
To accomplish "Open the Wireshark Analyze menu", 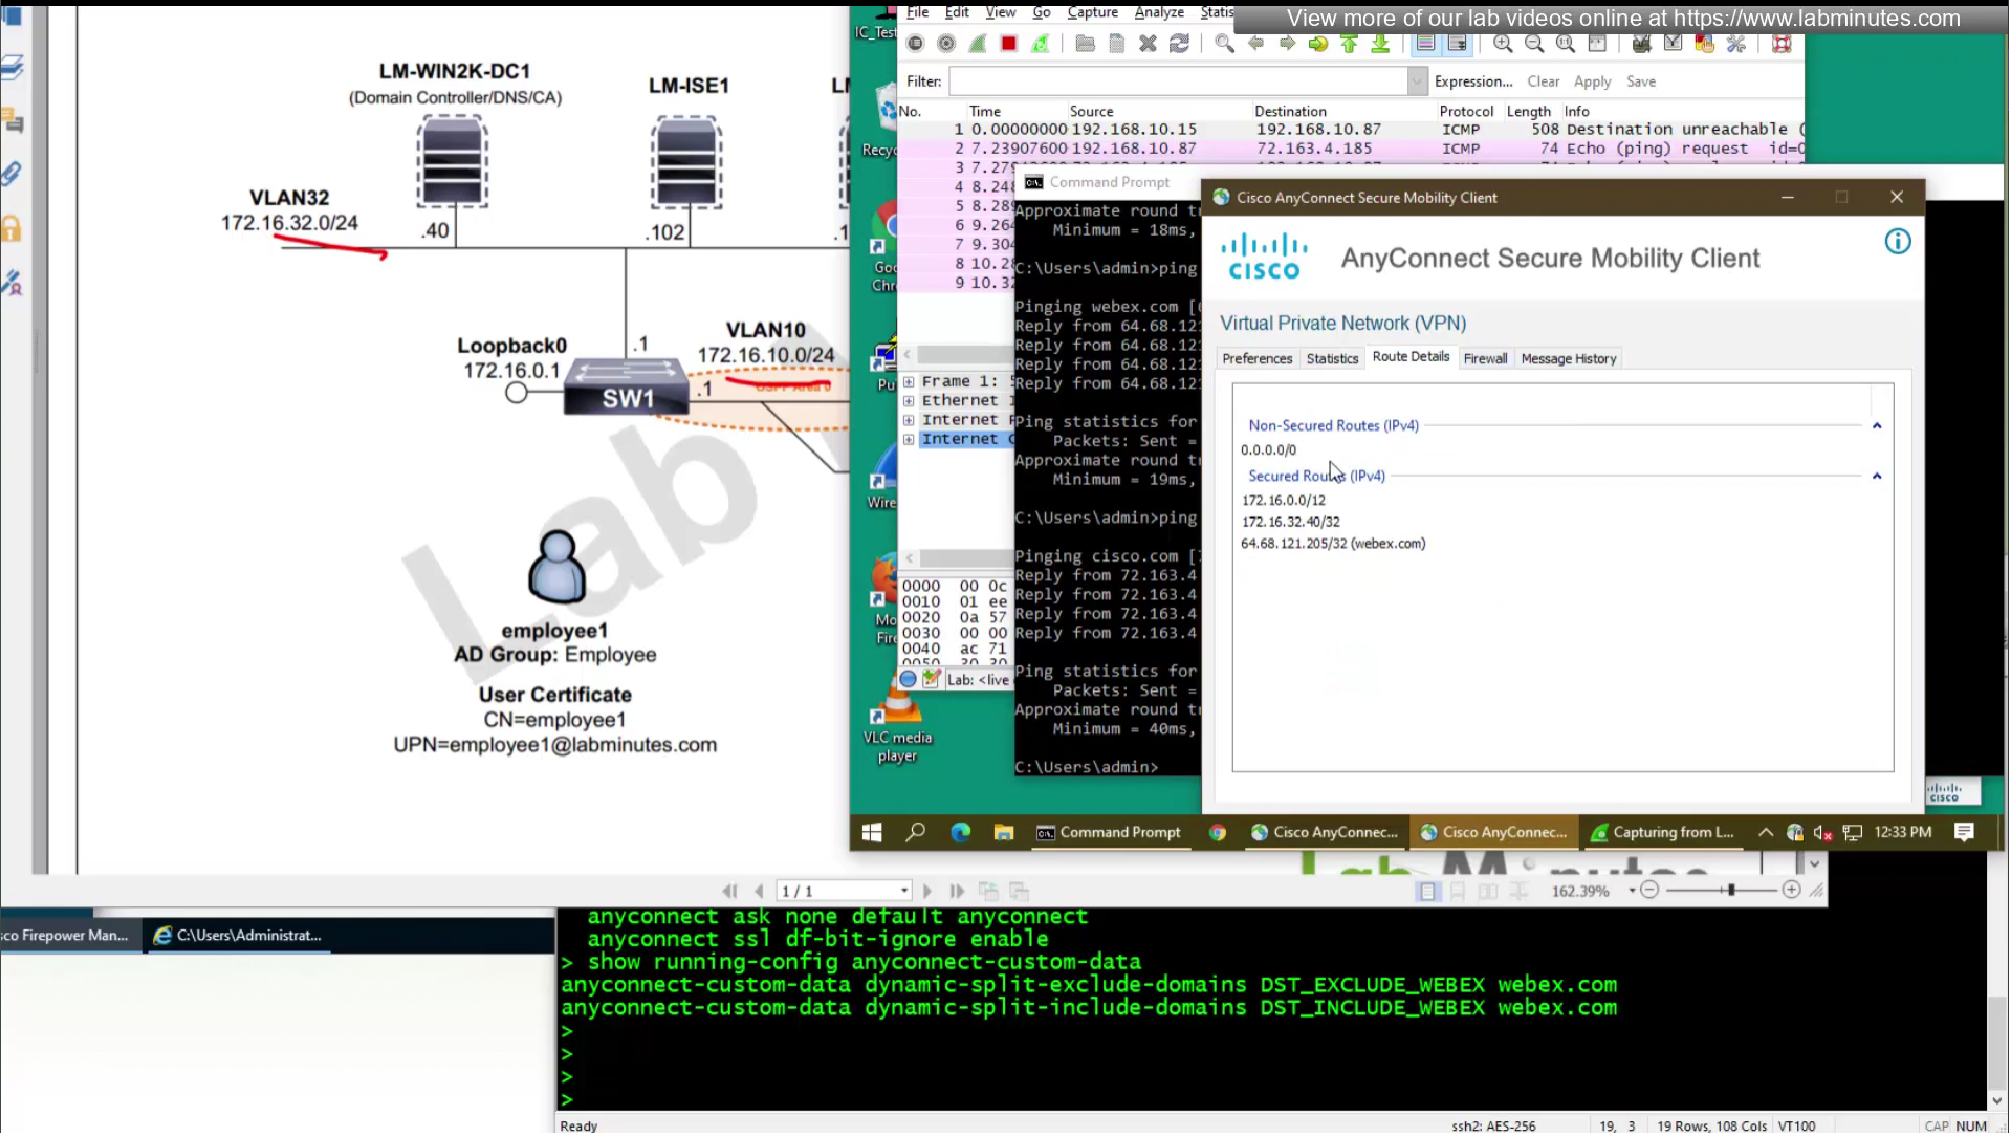I will pyautogui.click(x=1158, y=12).
